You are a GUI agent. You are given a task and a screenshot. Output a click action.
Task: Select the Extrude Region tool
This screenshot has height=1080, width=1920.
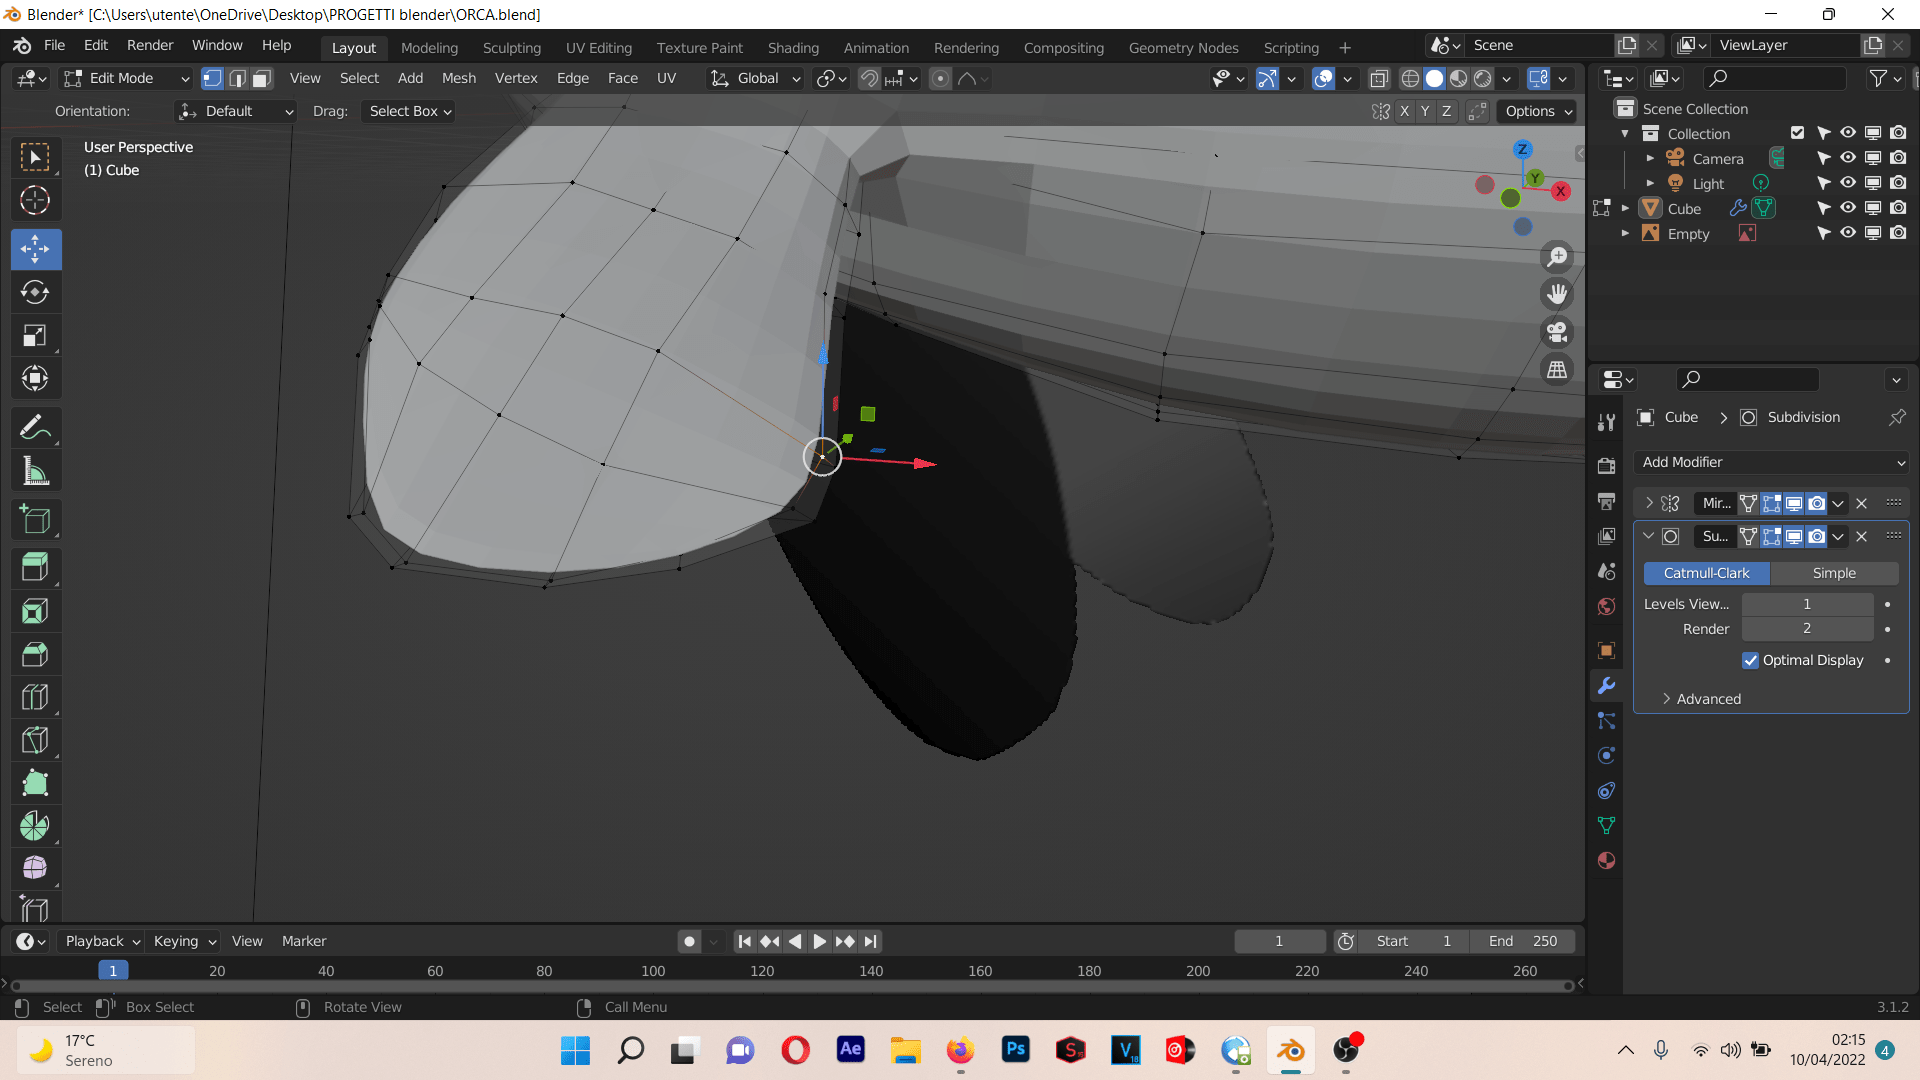click(35, 568)
